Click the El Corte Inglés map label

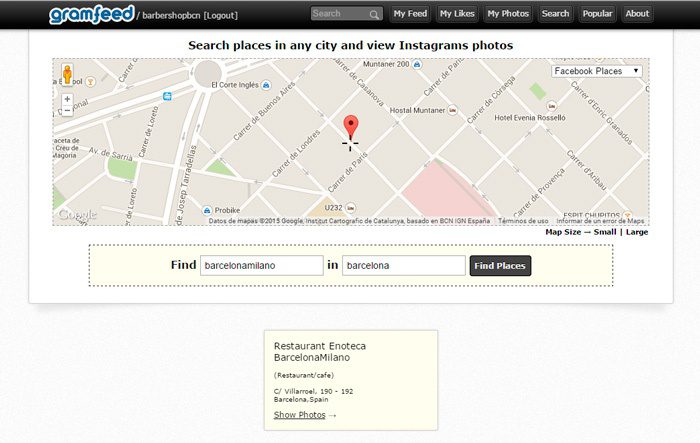click(235, 85)
